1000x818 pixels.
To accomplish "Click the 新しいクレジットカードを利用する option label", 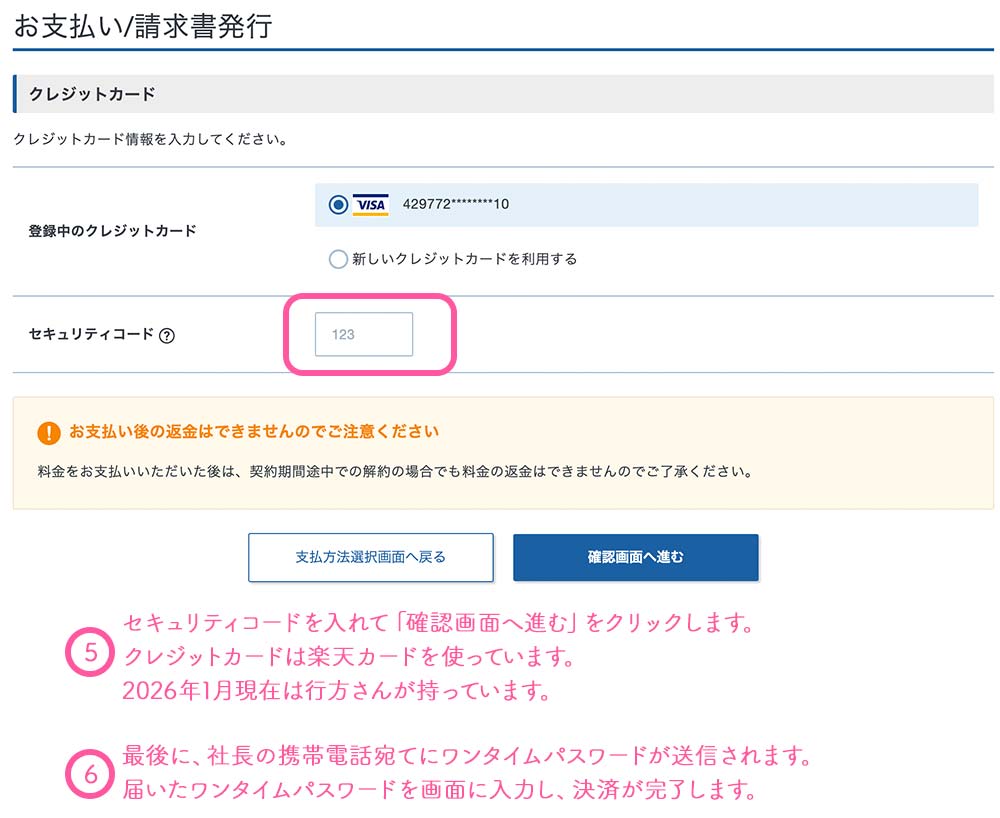I will pyautogui.click(x=465, y=259).
